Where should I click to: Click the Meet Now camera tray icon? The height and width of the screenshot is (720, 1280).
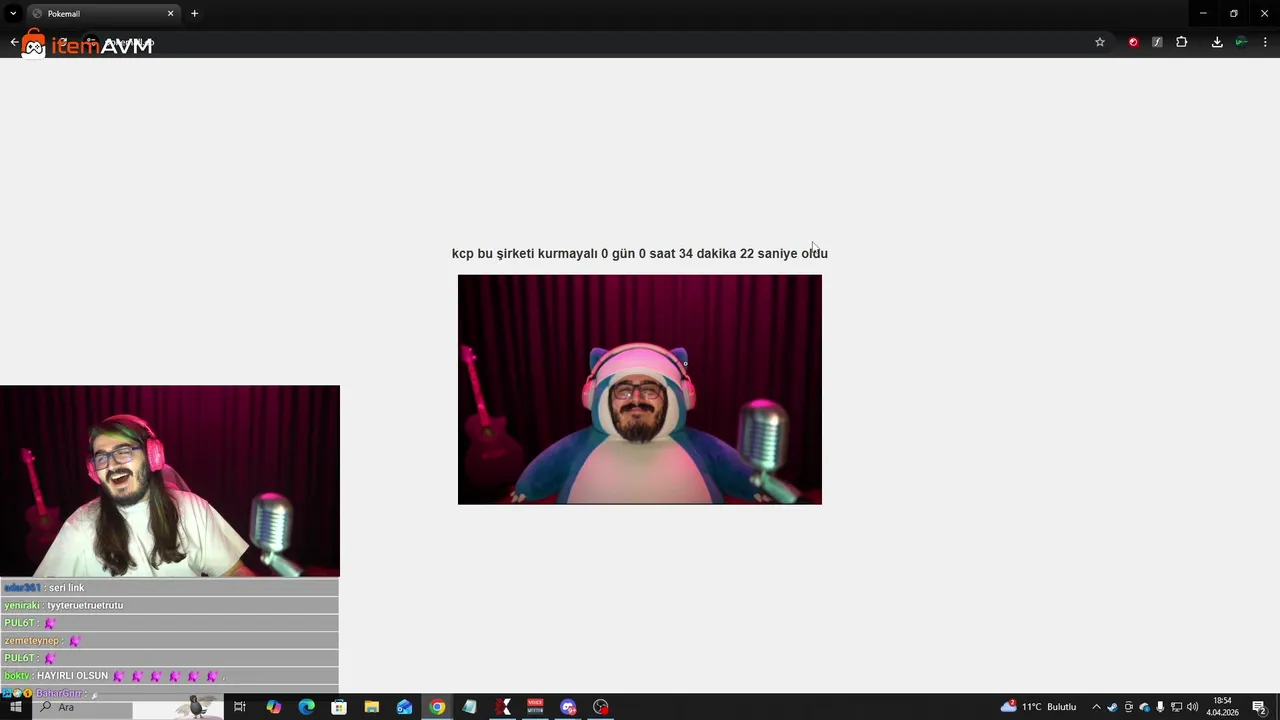pos(1129,707)
